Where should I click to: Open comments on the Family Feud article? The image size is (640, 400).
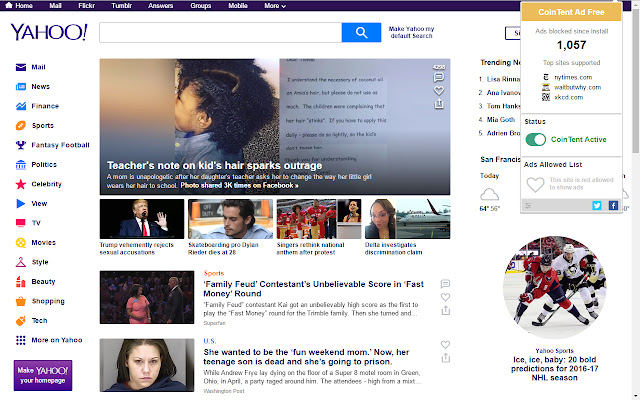(x=445, y=284)
